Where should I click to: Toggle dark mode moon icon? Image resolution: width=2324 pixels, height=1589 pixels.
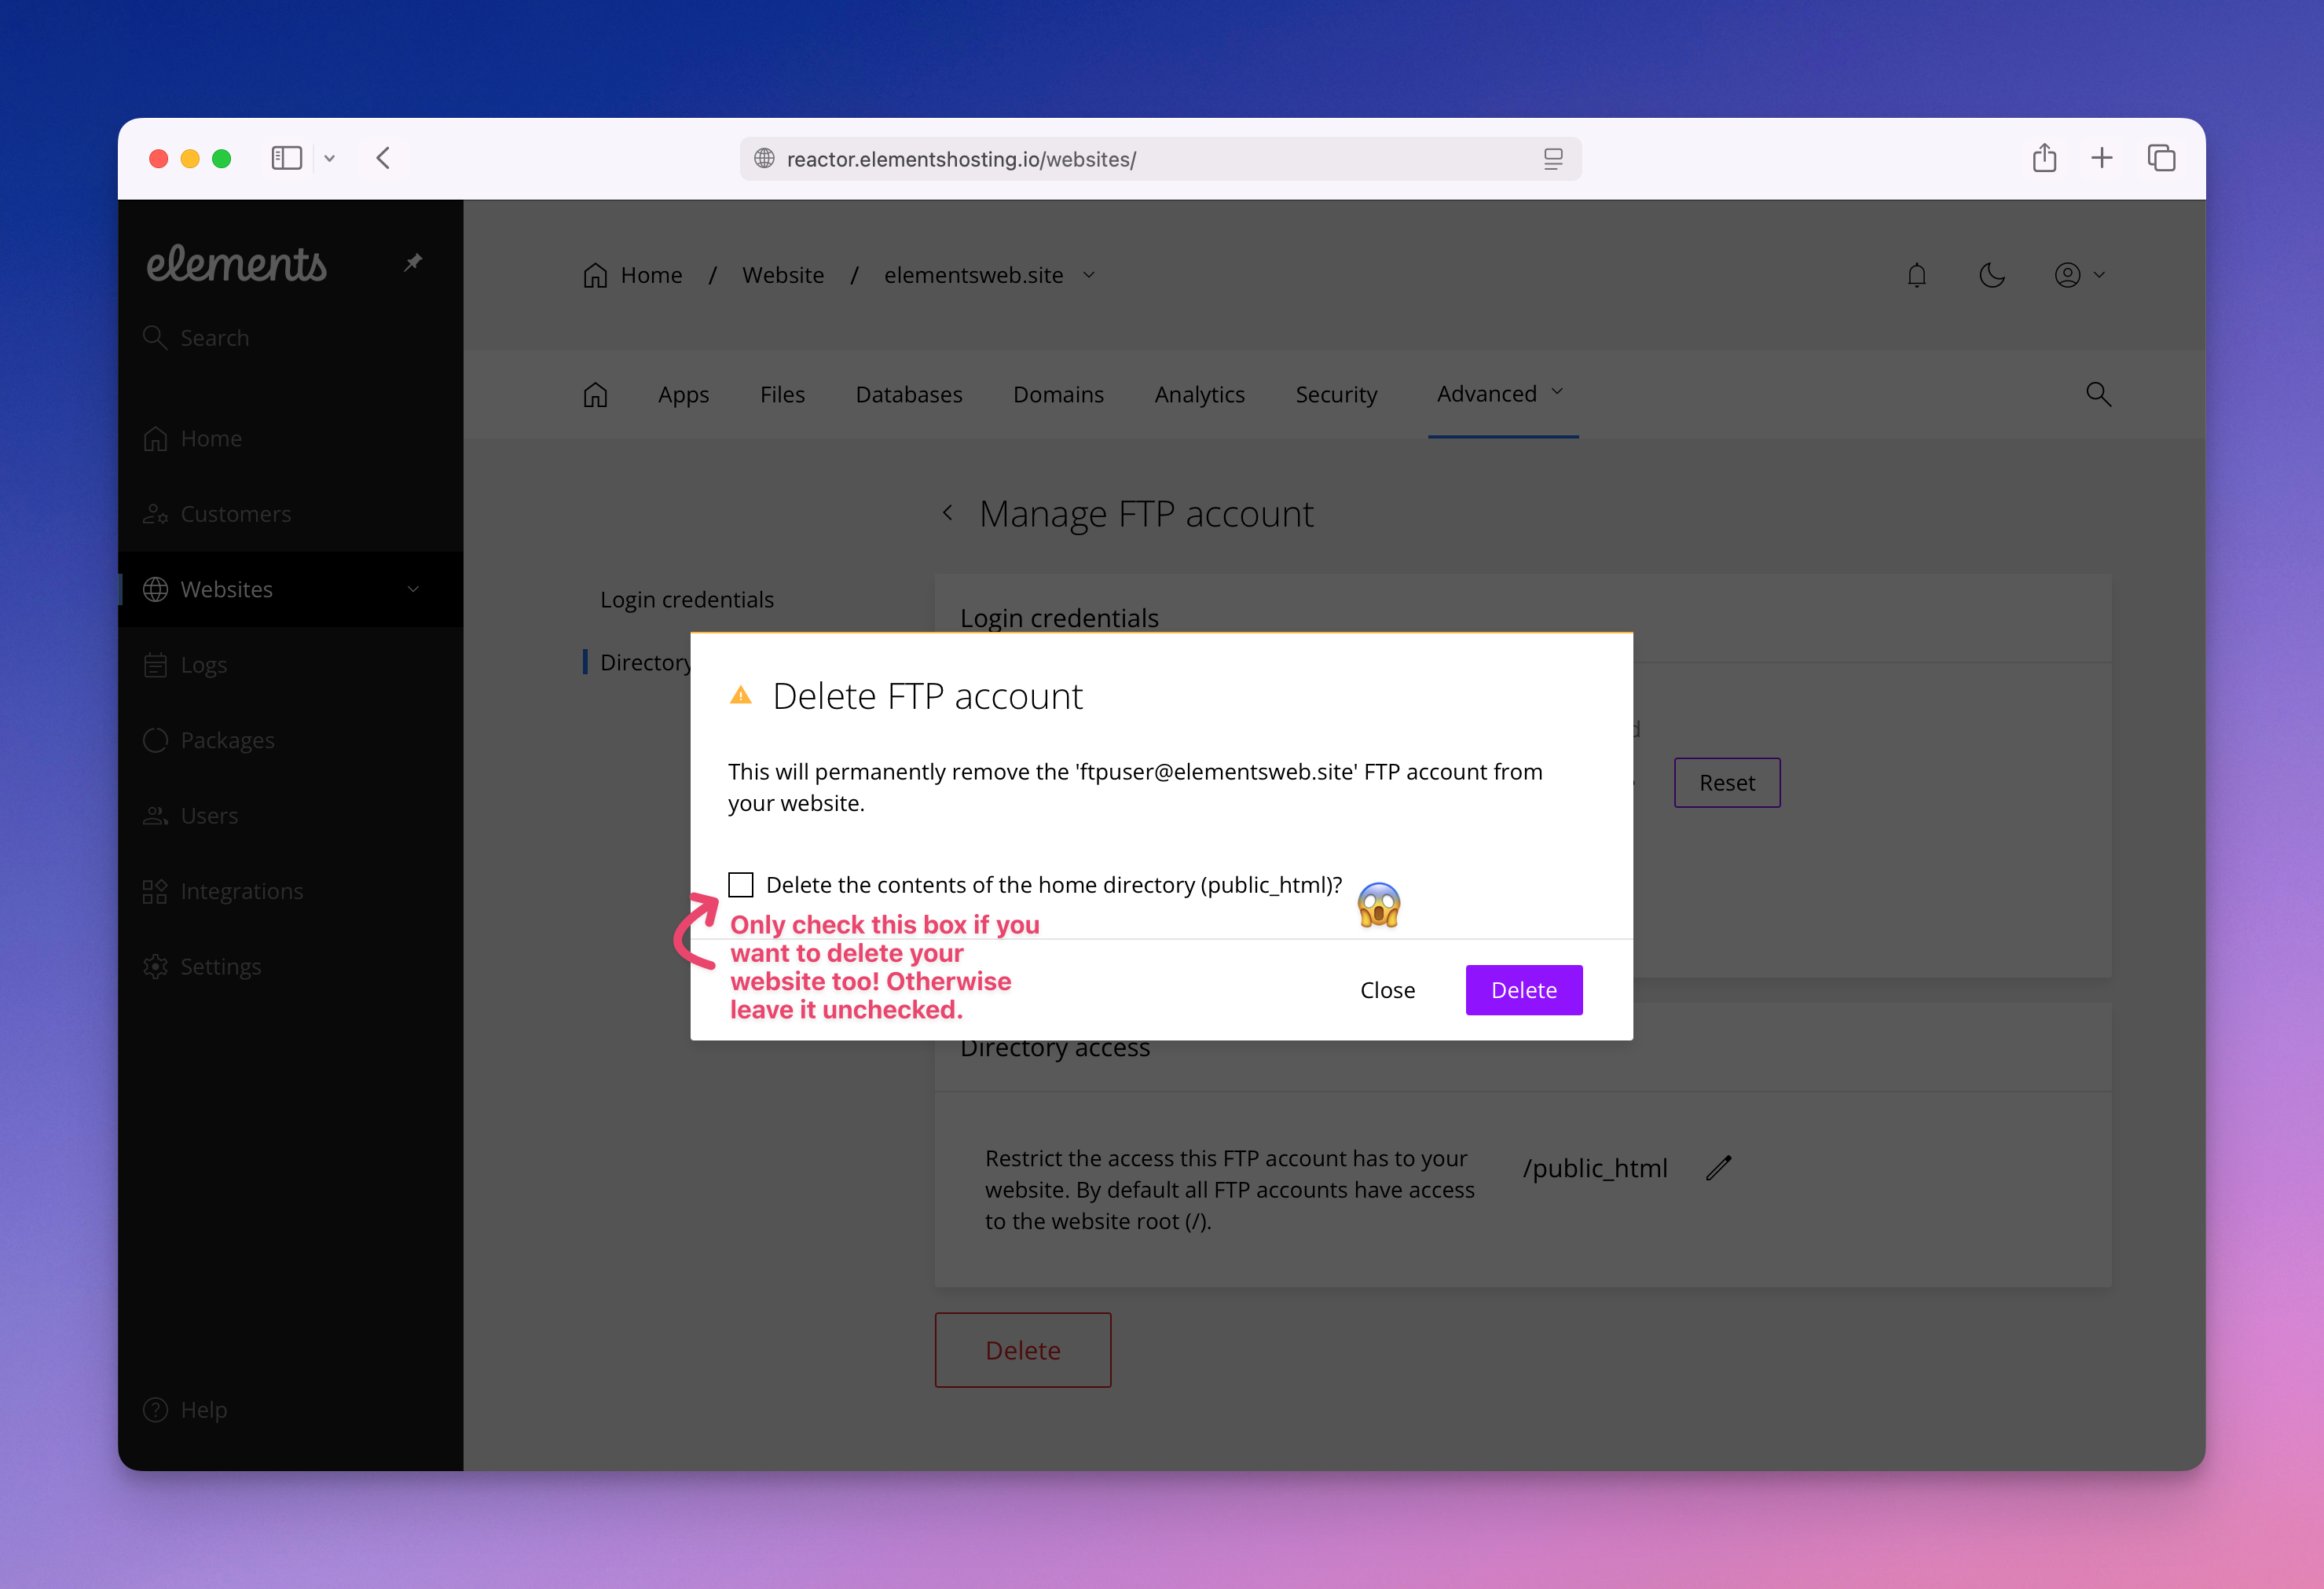click(1991, 275)
